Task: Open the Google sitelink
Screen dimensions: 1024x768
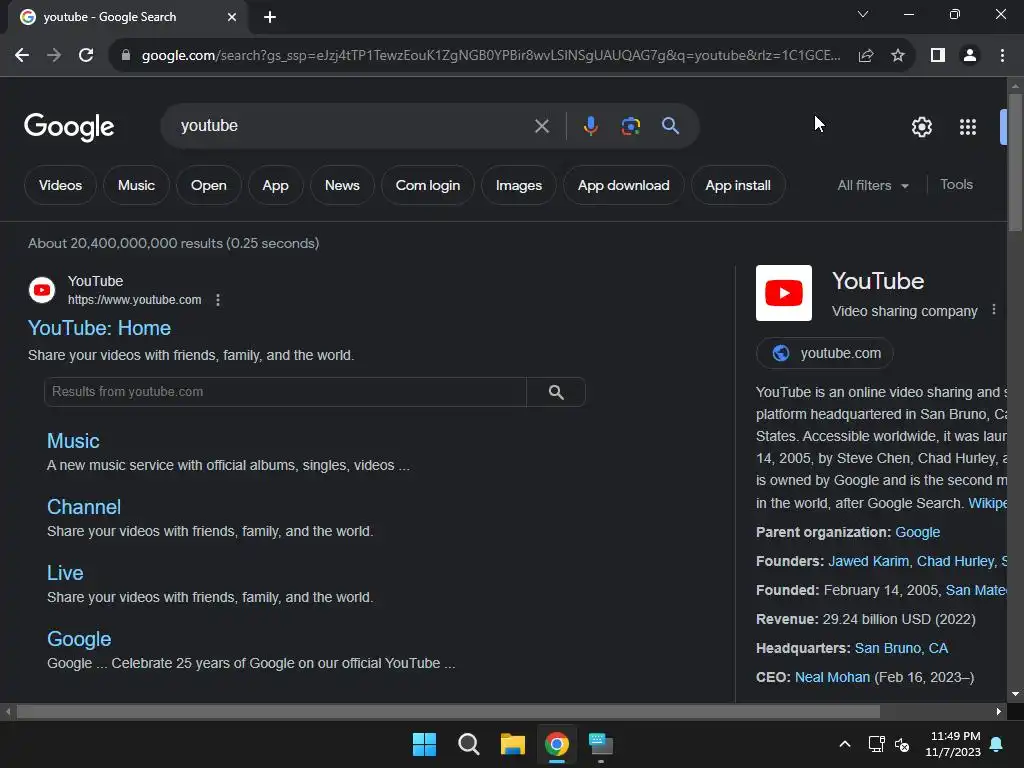Action: 79,639
